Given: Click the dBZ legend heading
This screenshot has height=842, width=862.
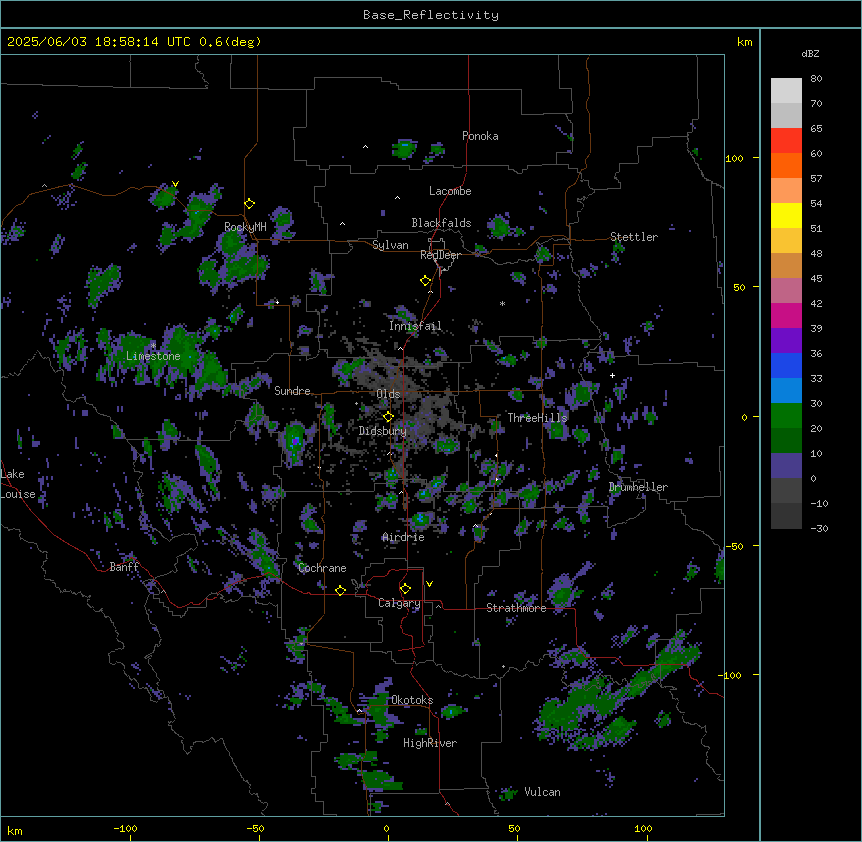Looking at the screenshot, I should click(810, 54).
